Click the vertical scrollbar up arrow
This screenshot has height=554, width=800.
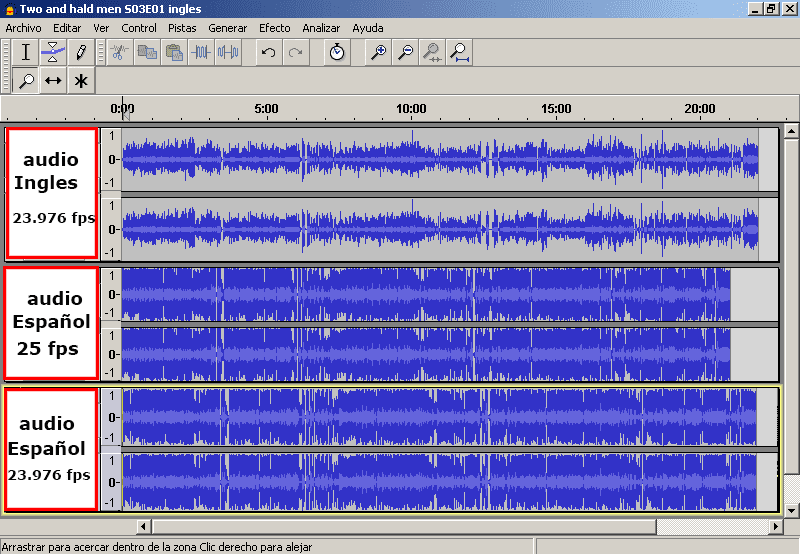click(x=791, y=132)
